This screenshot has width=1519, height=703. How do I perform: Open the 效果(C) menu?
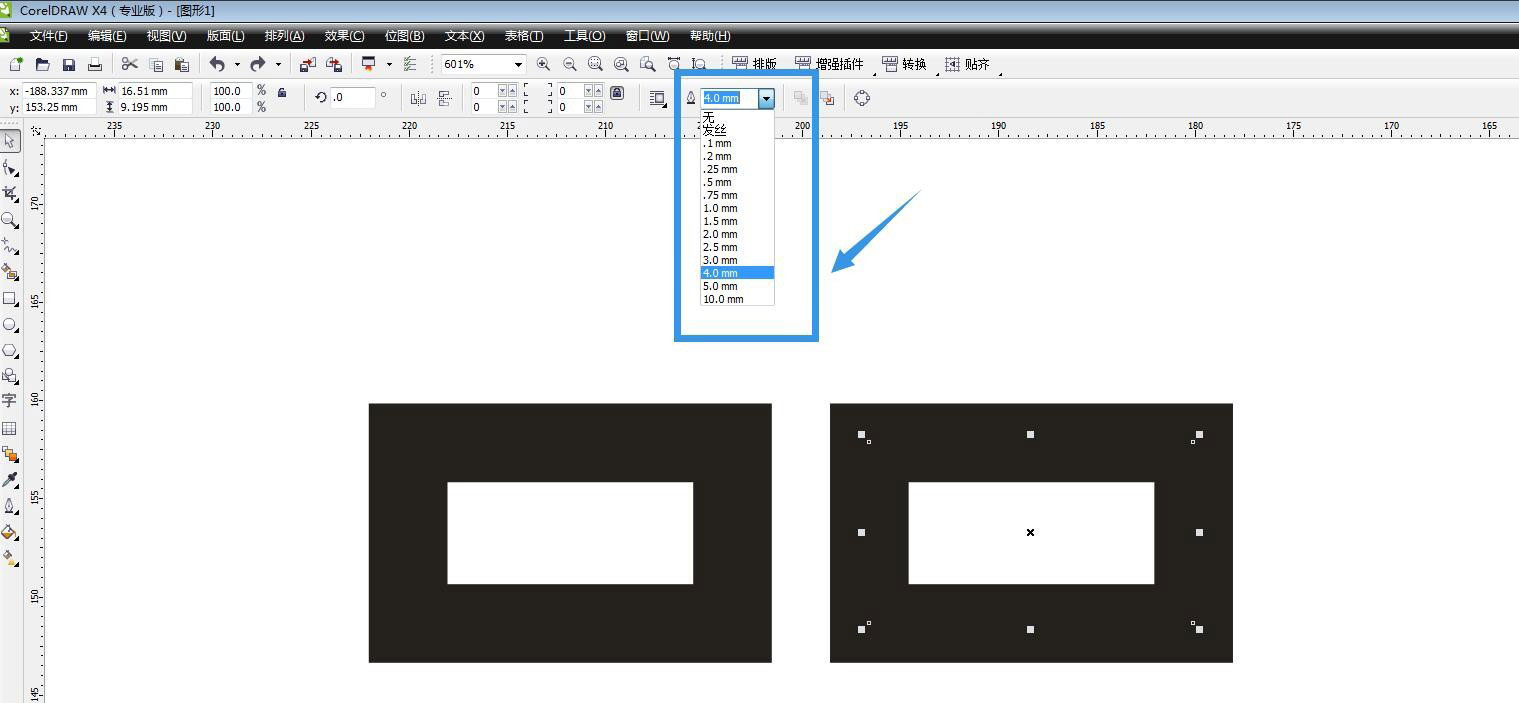[344, 36]
